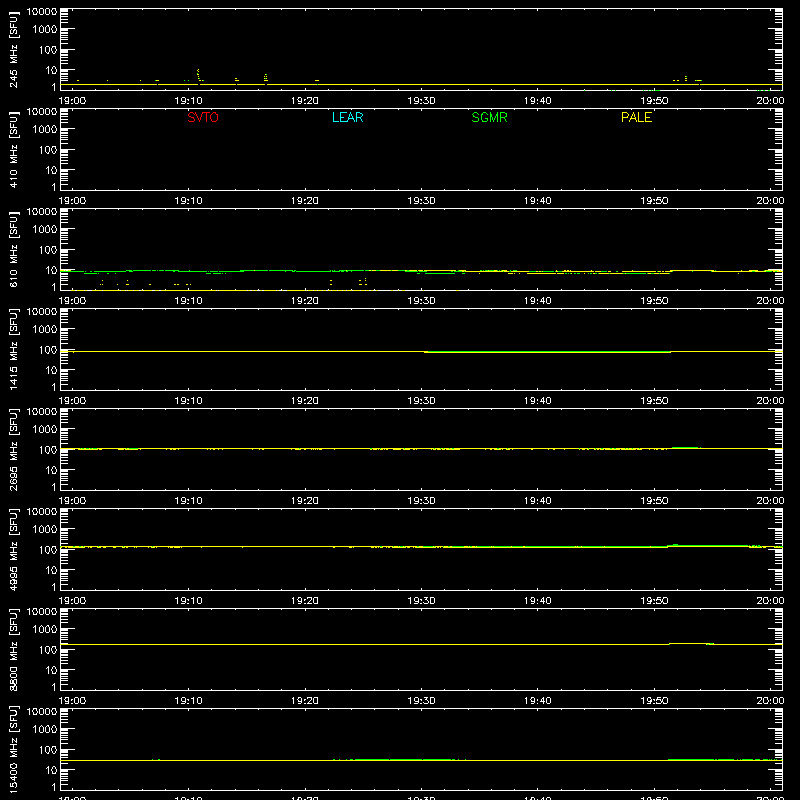This screenshot has width=800, height=800.
Task: Click 19:20 tick under the 8800 MHz plot
Action: point(305,701)
